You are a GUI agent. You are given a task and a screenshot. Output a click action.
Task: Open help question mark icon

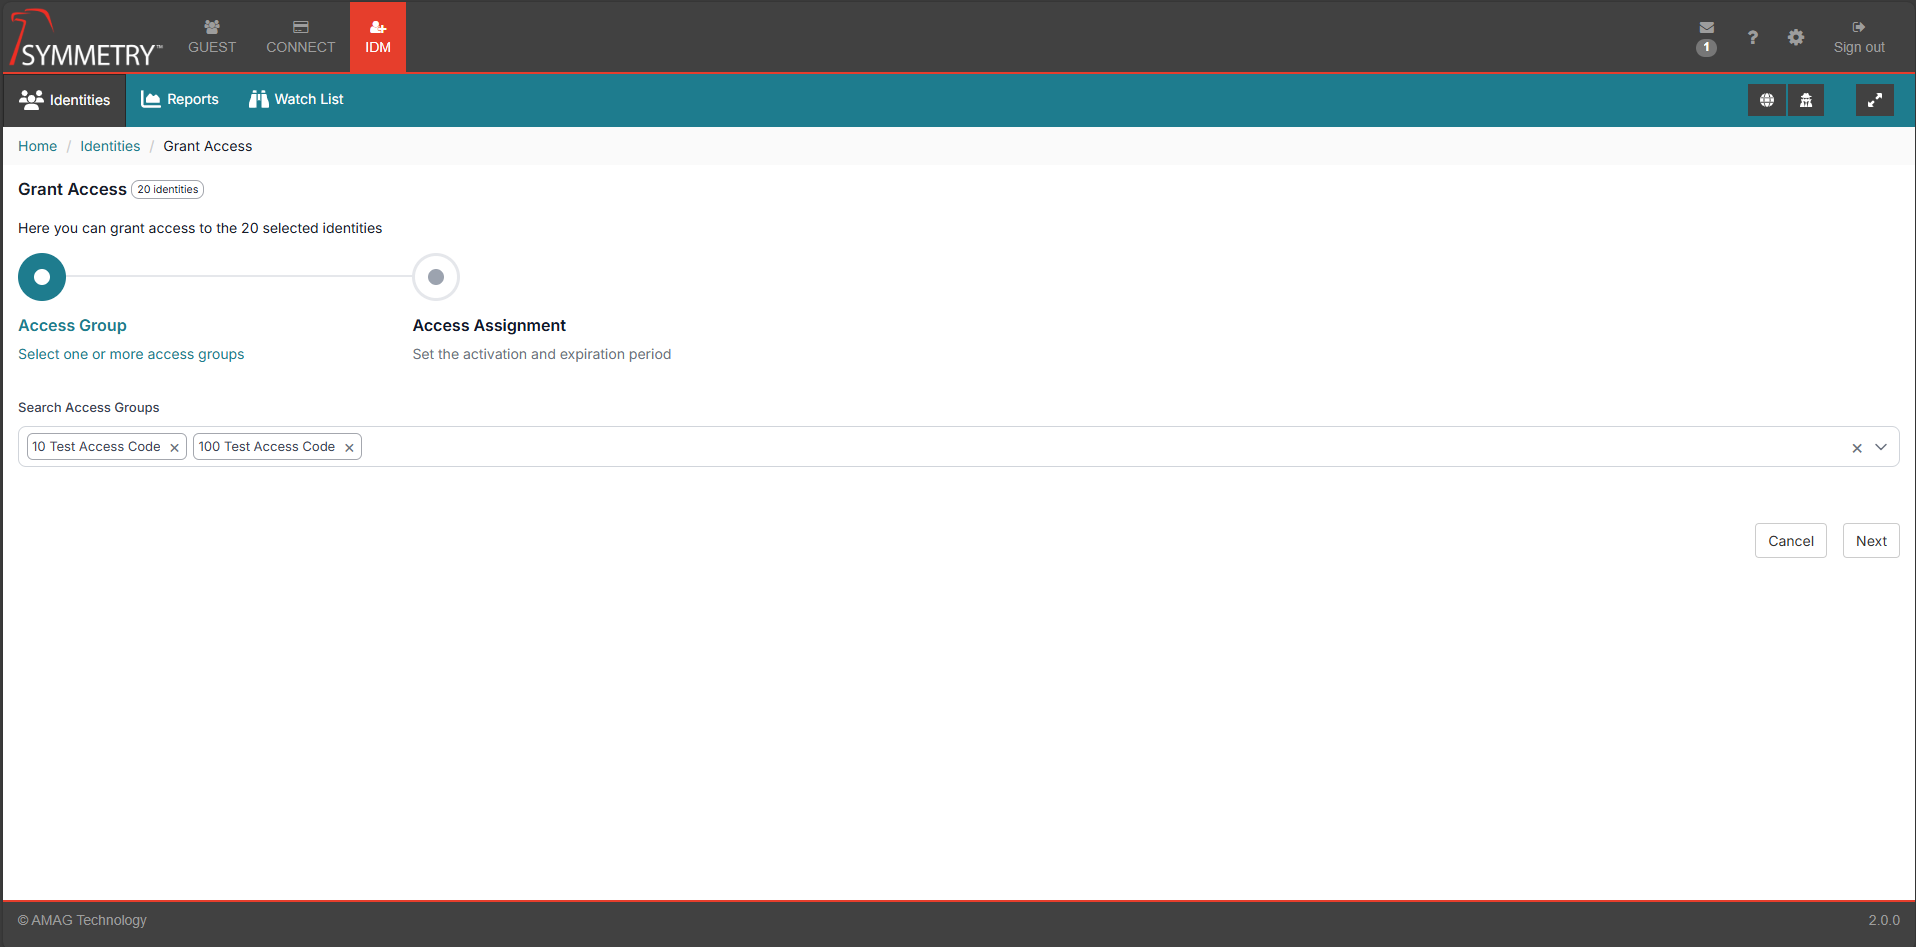pyautogui.click(x=1752, y=38)
